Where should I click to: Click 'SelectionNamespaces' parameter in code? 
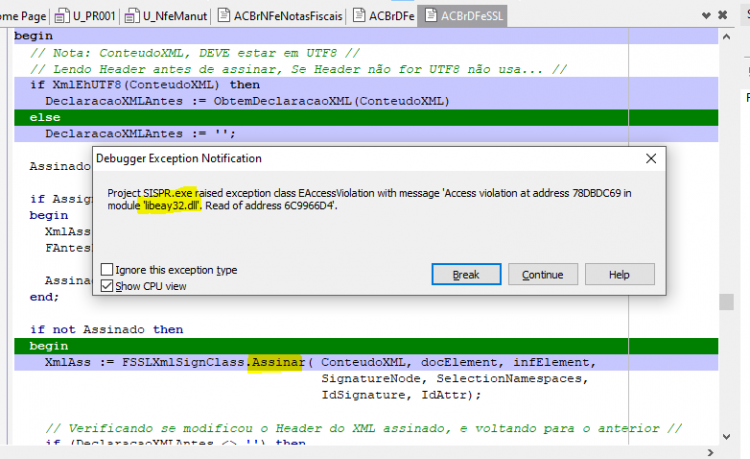coord(508,379)
